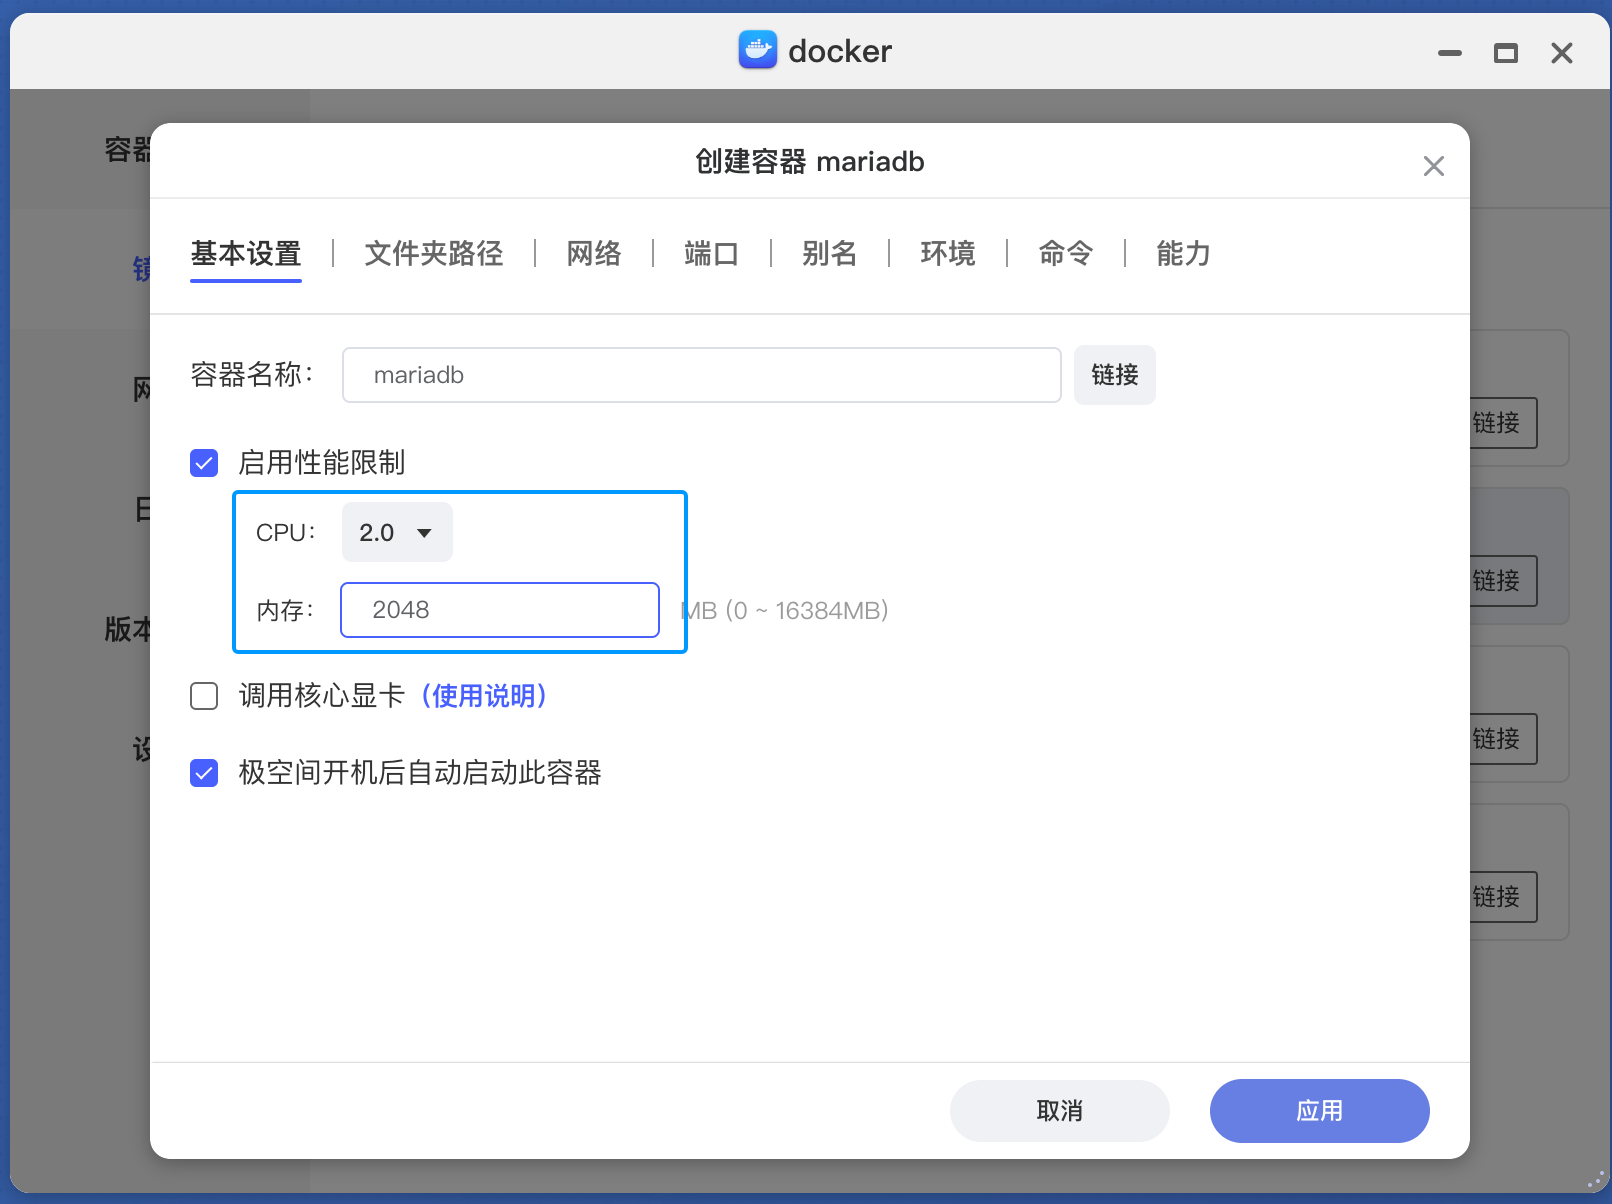Screen dimensions: 1612x1204
Task: Click the 内存 2048 input field
Action: [x=500, y=610]
